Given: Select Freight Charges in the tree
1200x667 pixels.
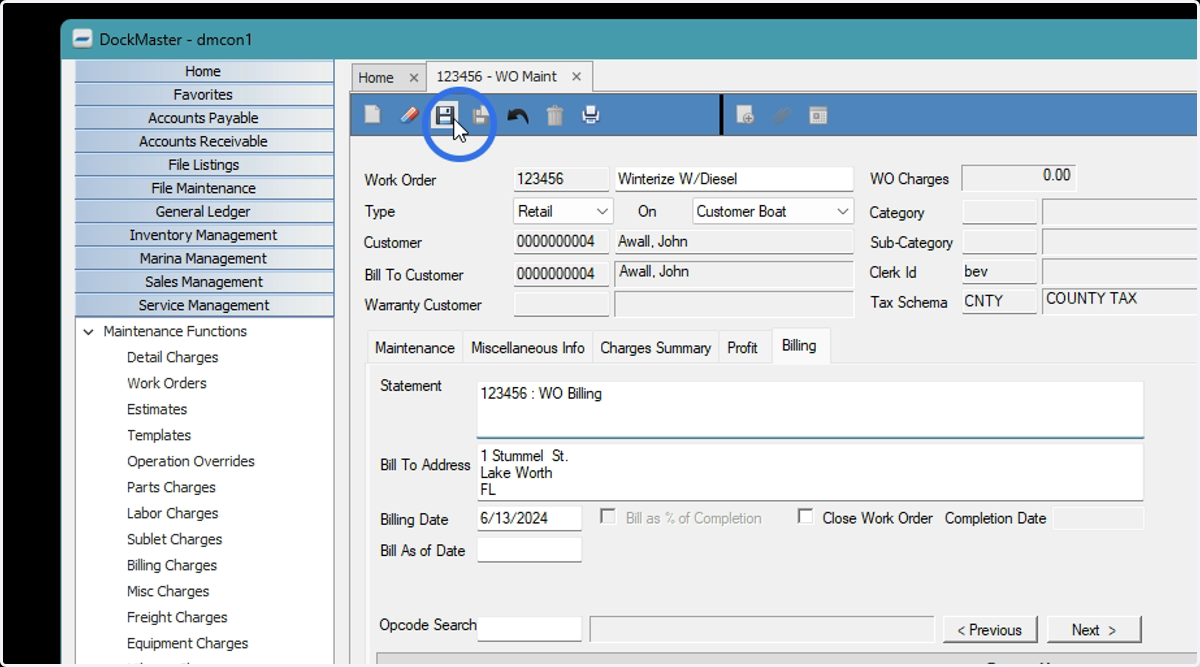Looking at the screenshot, I should click(177, 617).
